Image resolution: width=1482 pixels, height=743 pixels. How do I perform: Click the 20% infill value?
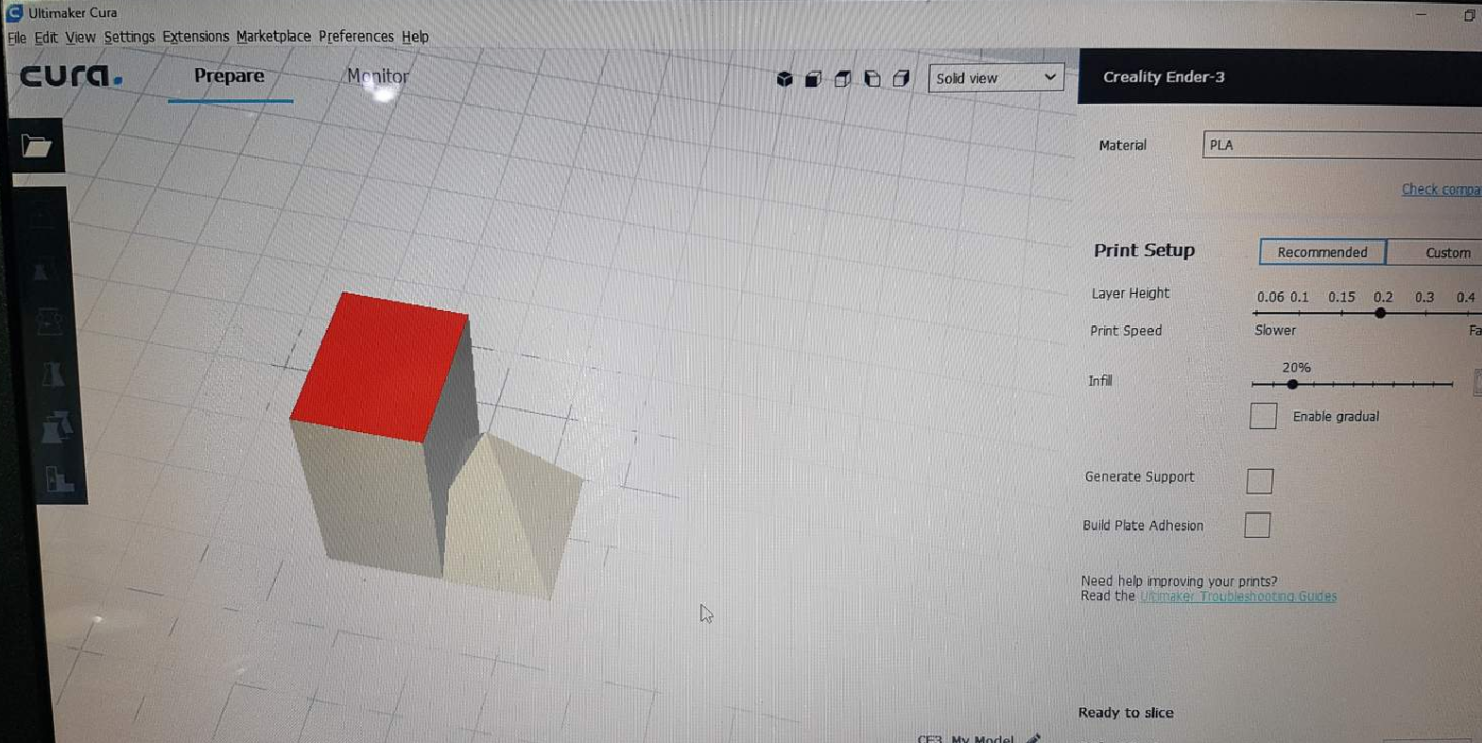1296,367
